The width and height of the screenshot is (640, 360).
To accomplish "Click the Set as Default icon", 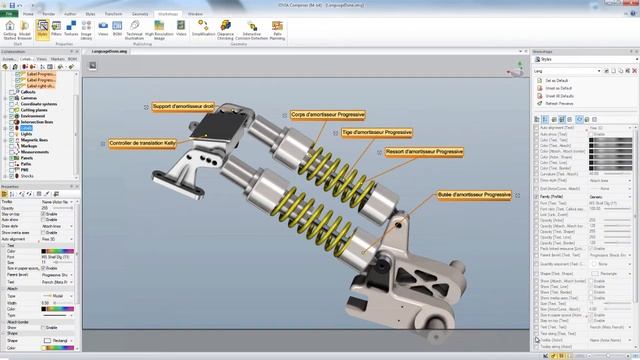I will coord(540,81).
